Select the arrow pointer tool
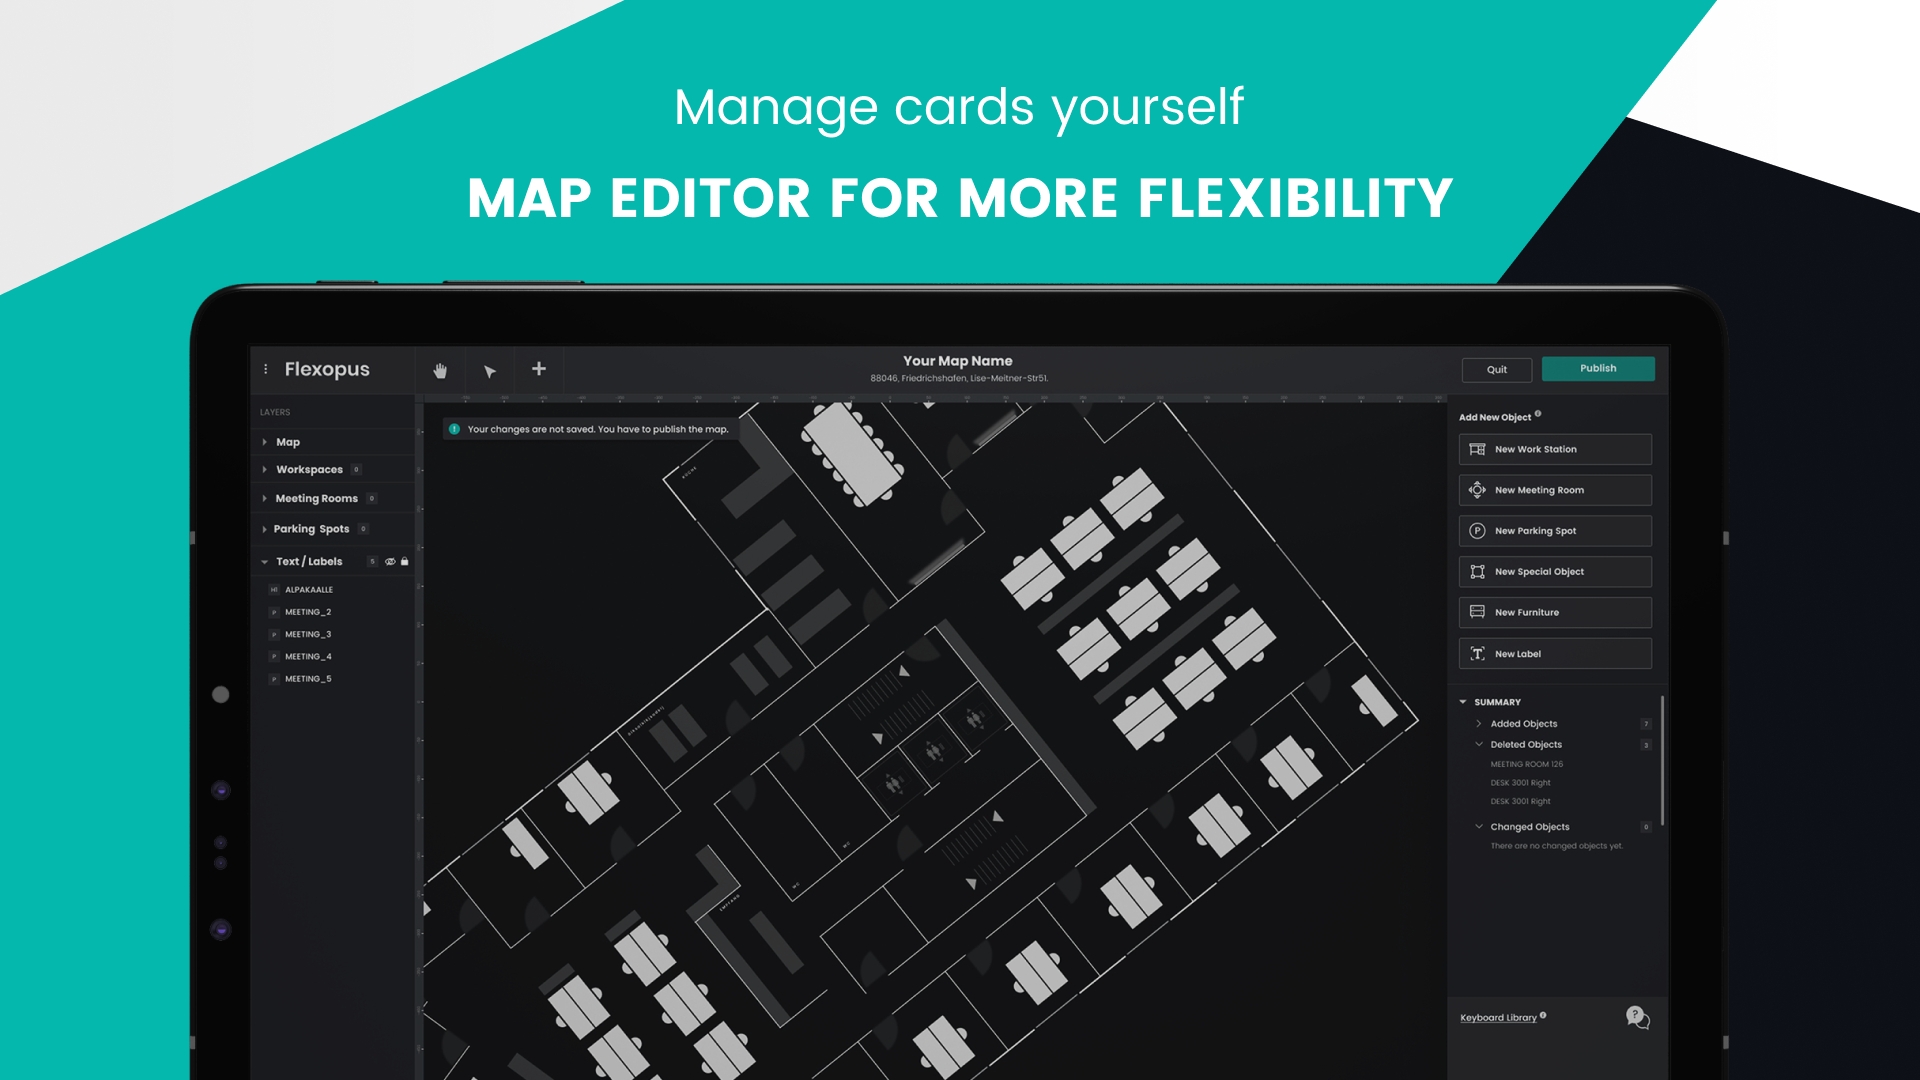 [x=489, y=371]
